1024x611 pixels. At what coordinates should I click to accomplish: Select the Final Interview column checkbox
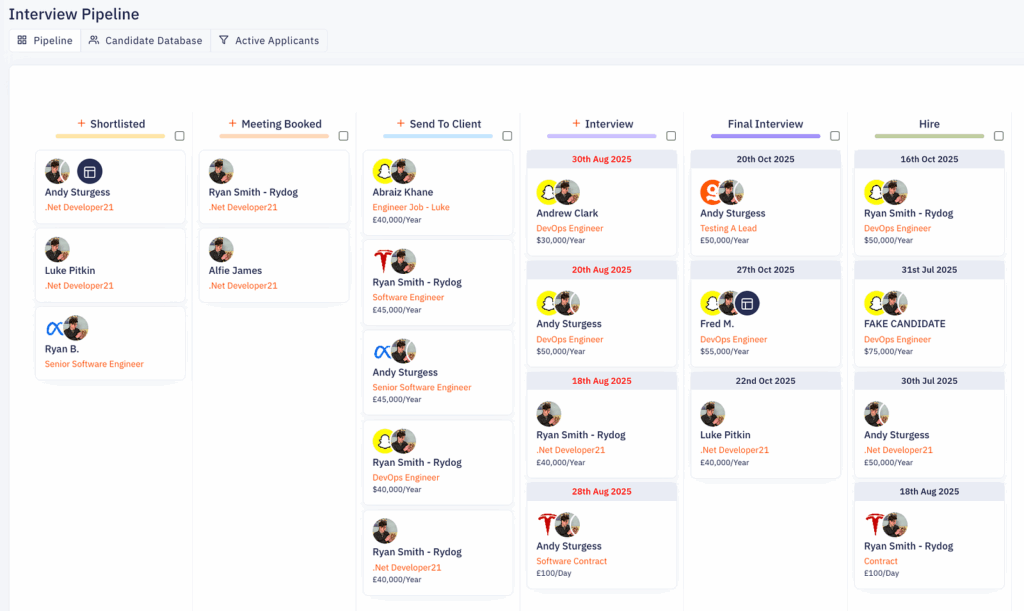tap(835, 136)
